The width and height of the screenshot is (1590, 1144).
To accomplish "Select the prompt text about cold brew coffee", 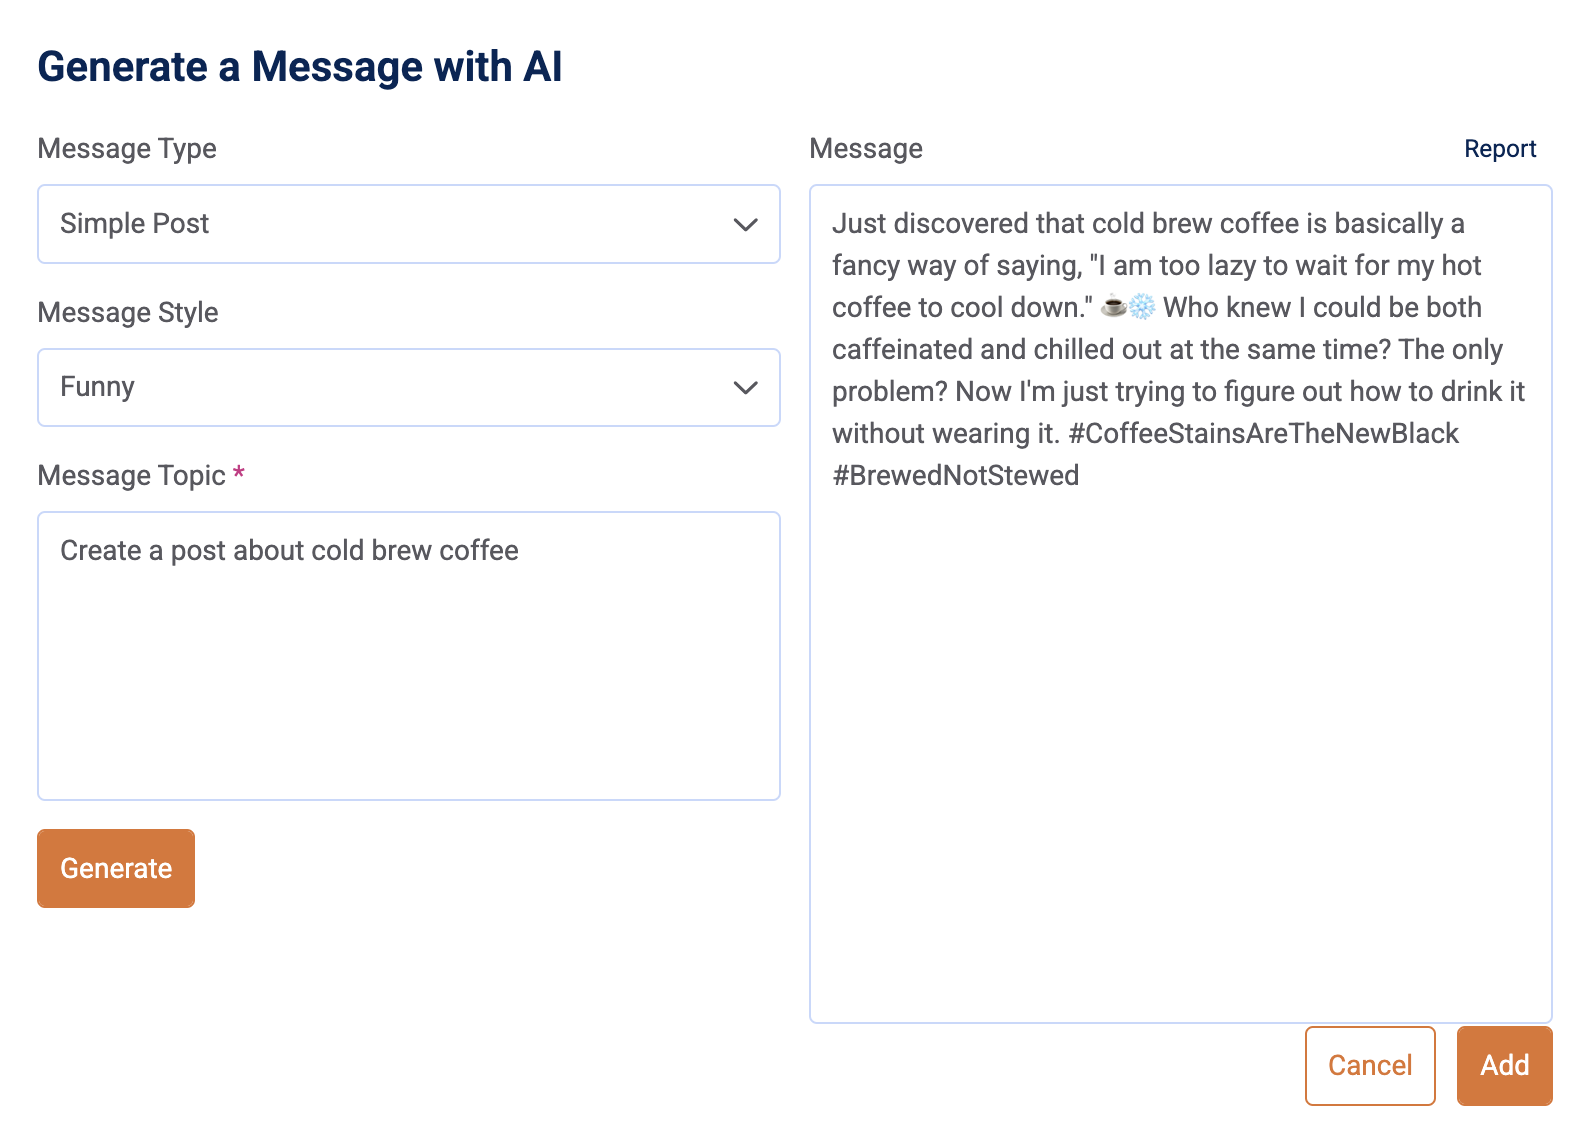I will click(289, 550).
